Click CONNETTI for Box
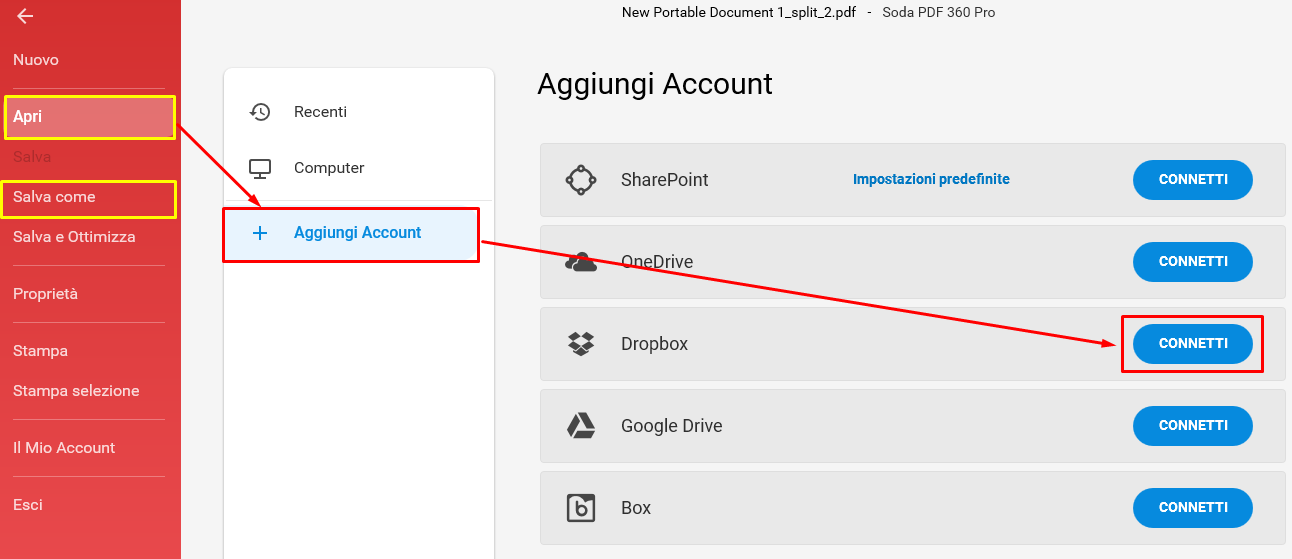The image size is (1292, 559). click(x=1193, y=508)
